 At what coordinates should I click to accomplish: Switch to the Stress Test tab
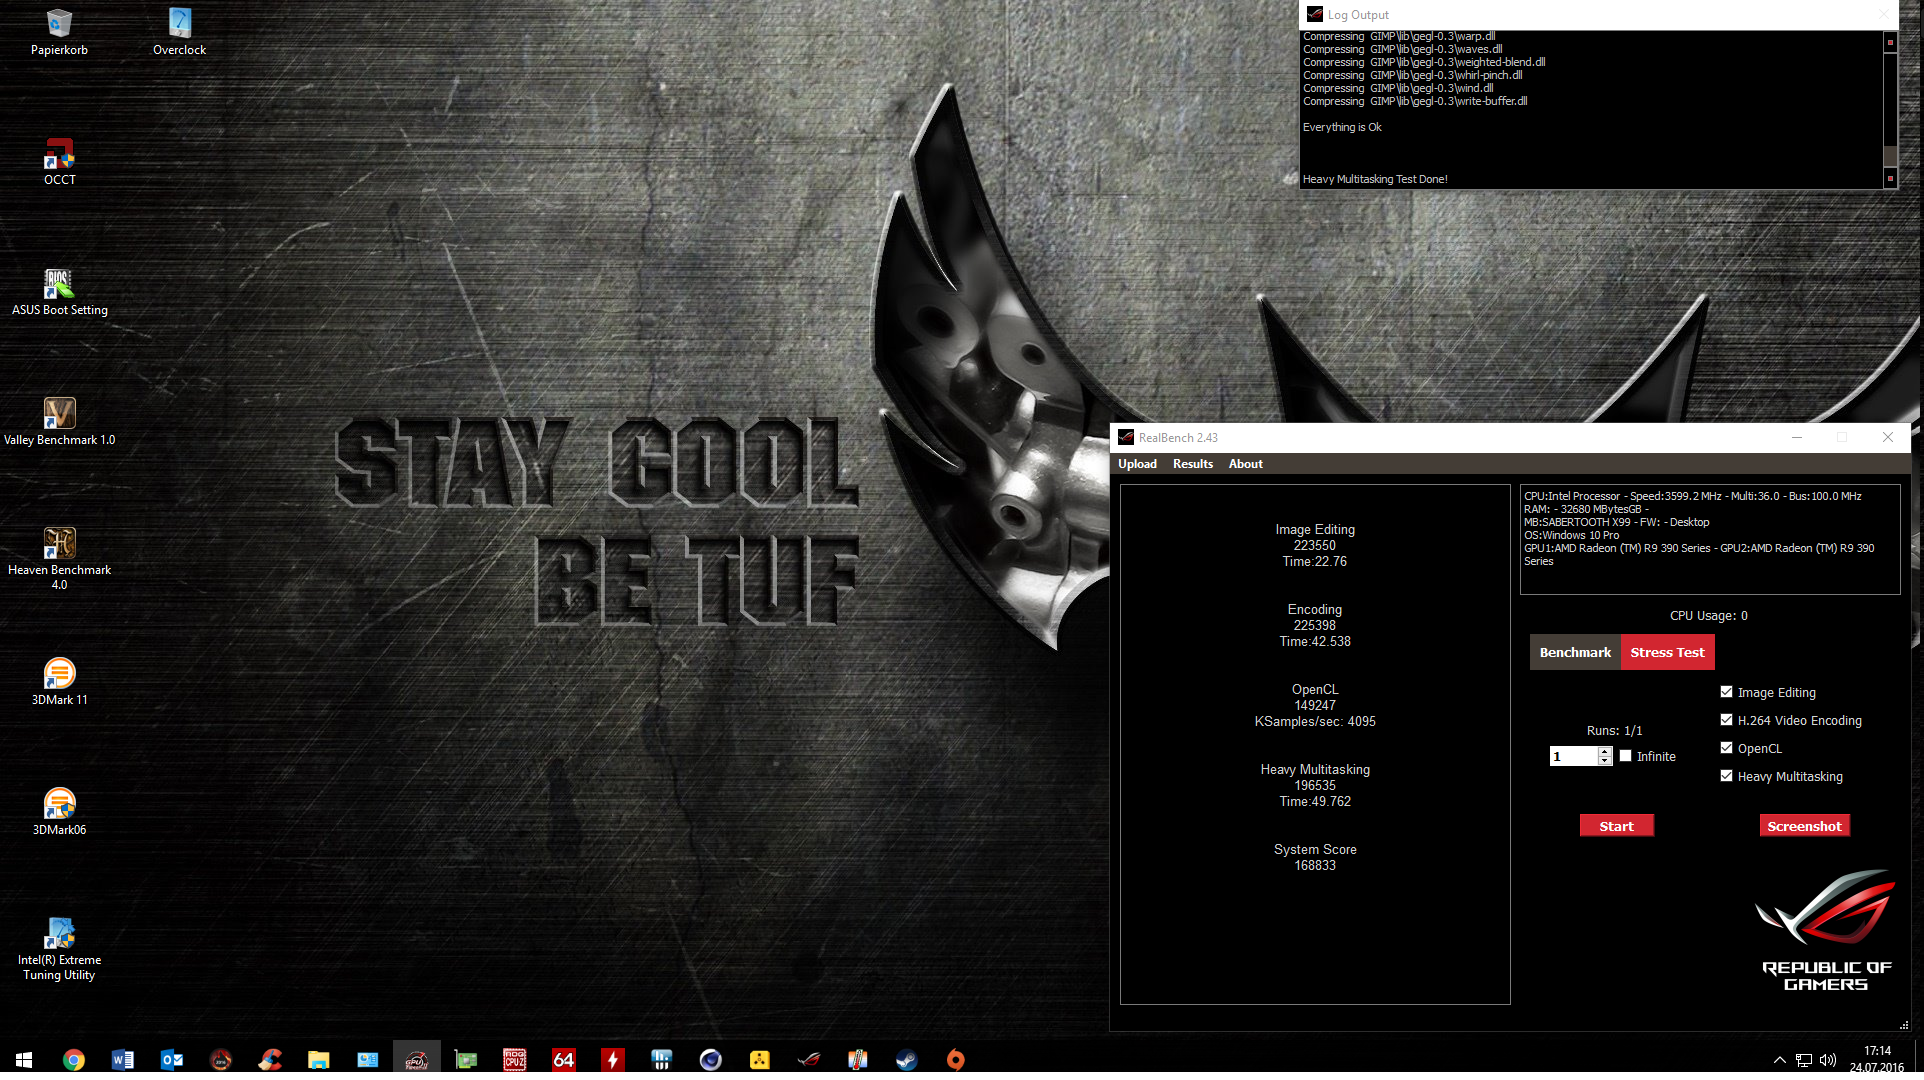tap(1667, 652)
